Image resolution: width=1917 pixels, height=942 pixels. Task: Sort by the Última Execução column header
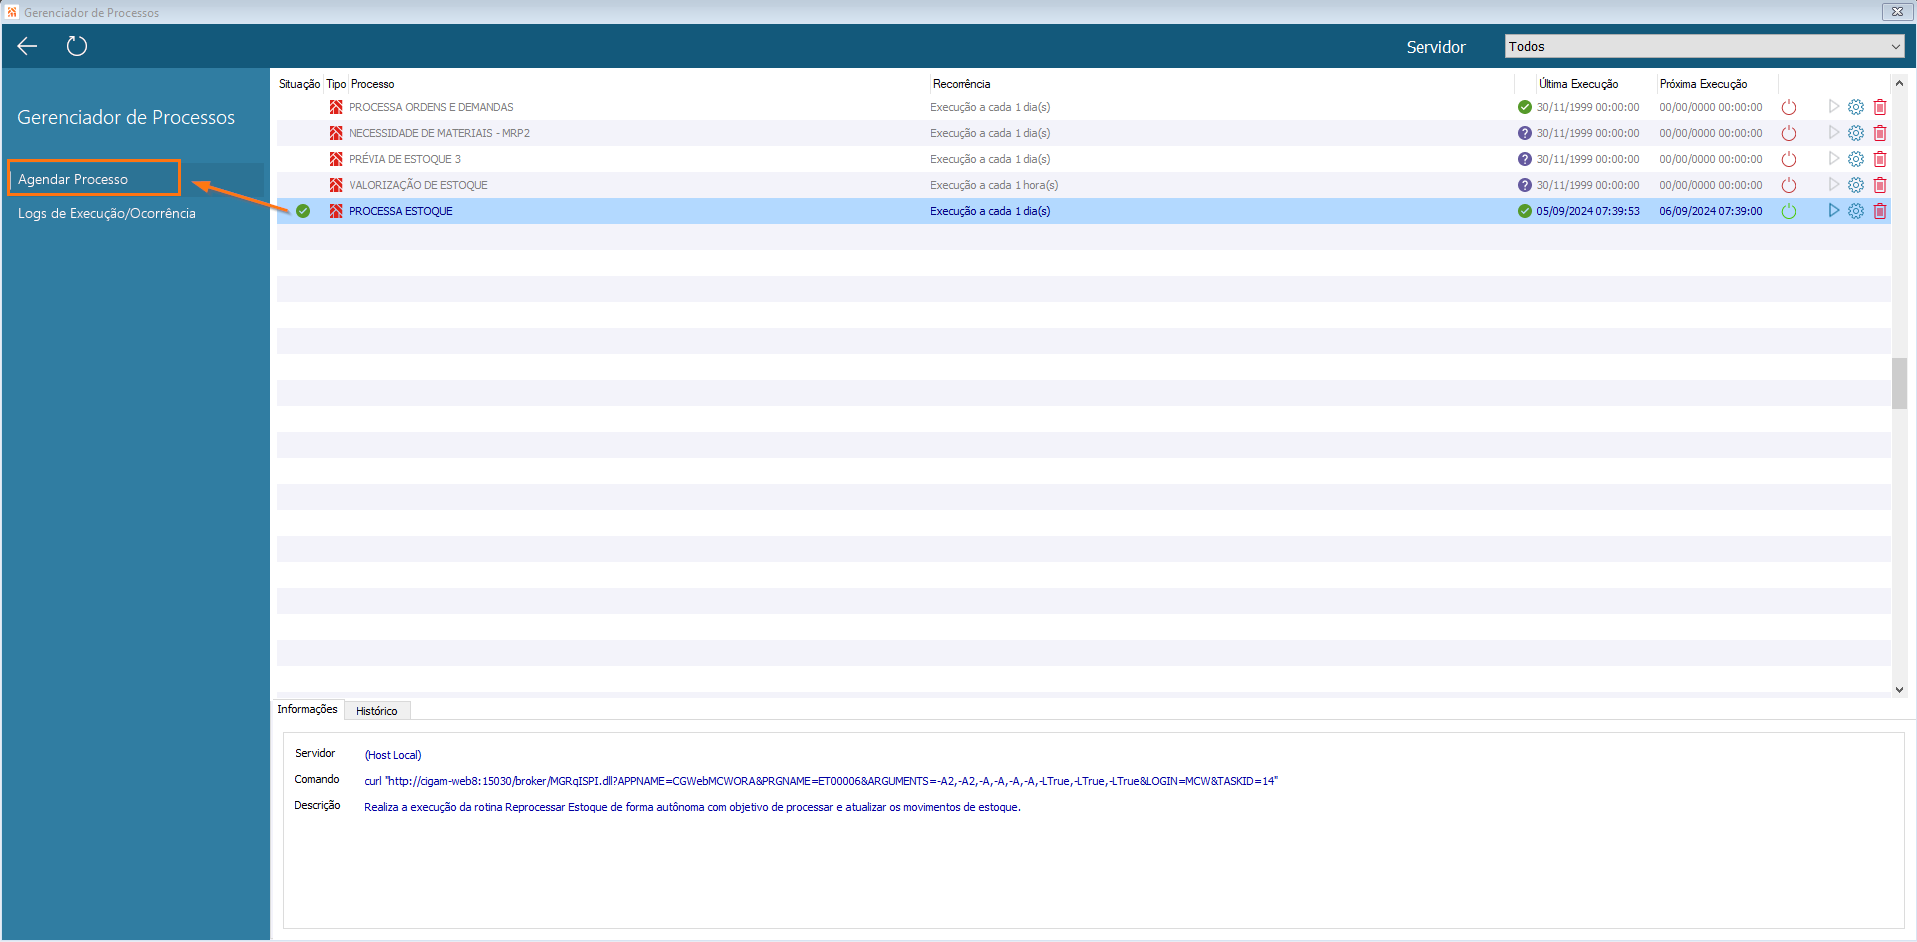[x=1578, y=84]
